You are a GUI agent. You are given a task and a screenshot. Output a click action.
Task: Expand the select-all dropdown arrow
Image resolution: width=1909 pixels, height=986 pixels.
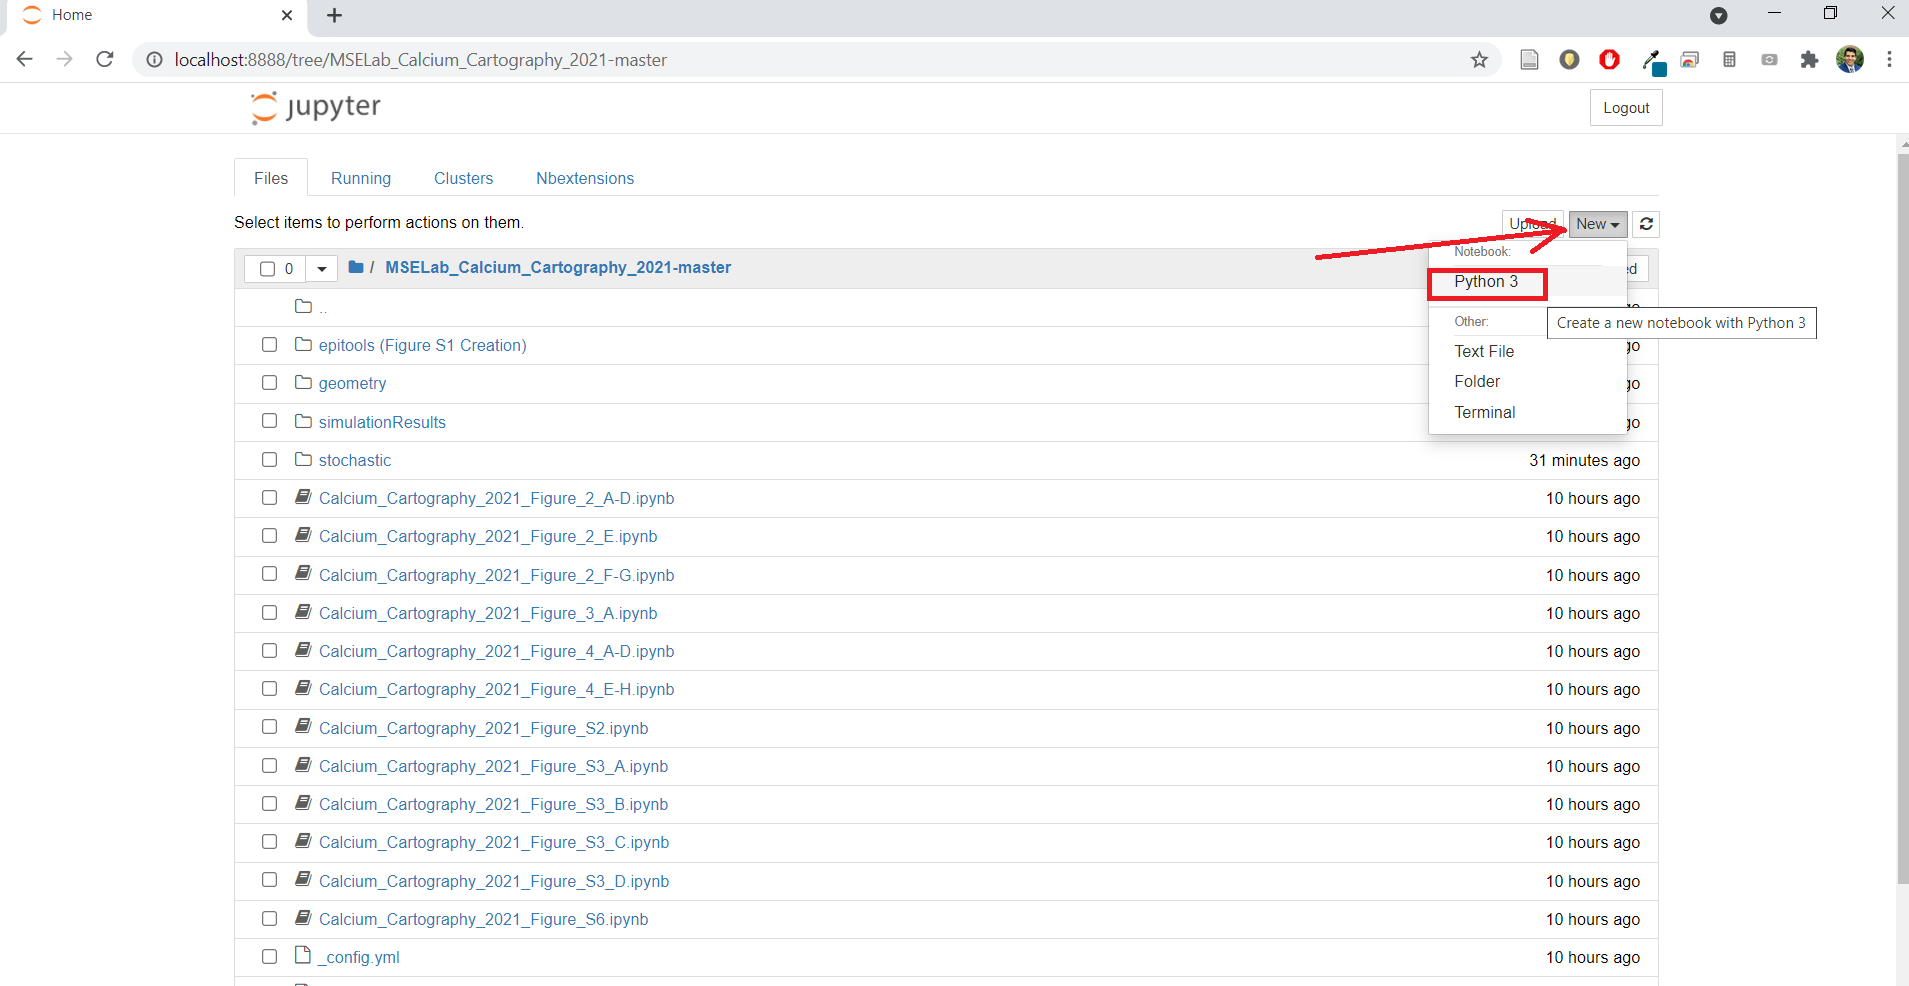(321, 269)
